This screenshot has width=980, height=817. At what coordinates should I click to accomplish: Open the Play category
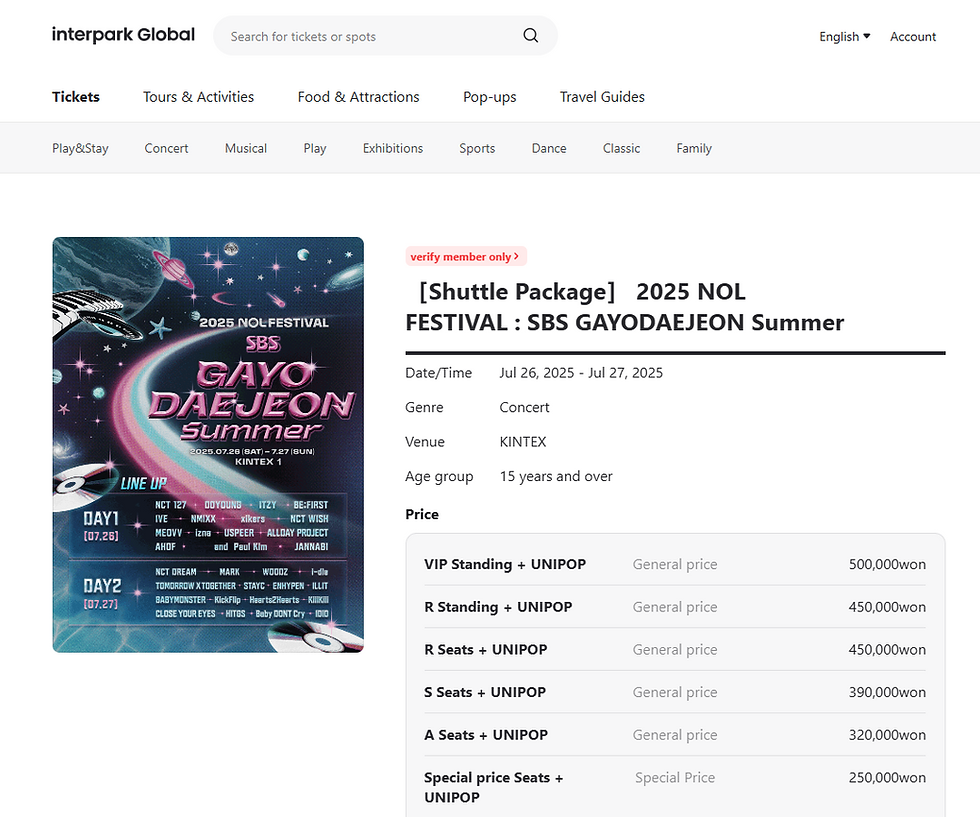click(x=315, y=149)
